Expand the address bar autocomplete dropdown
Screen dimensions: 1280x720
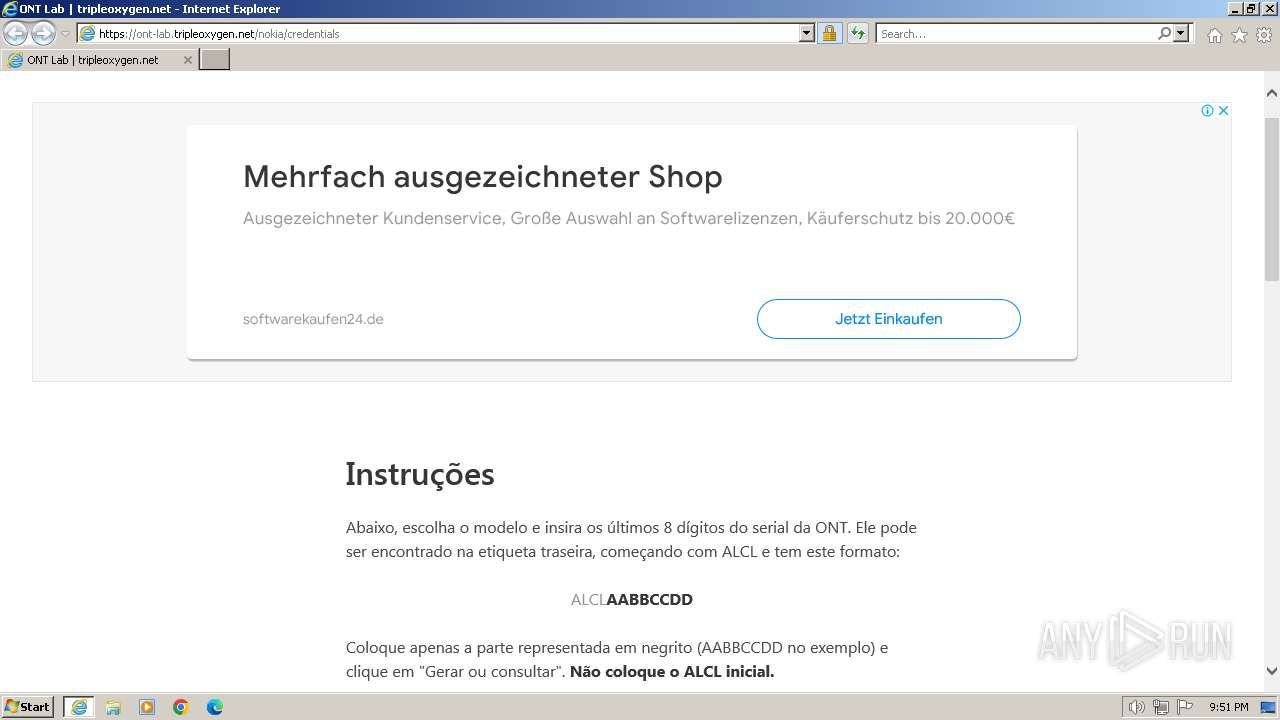tap(807, 33)
